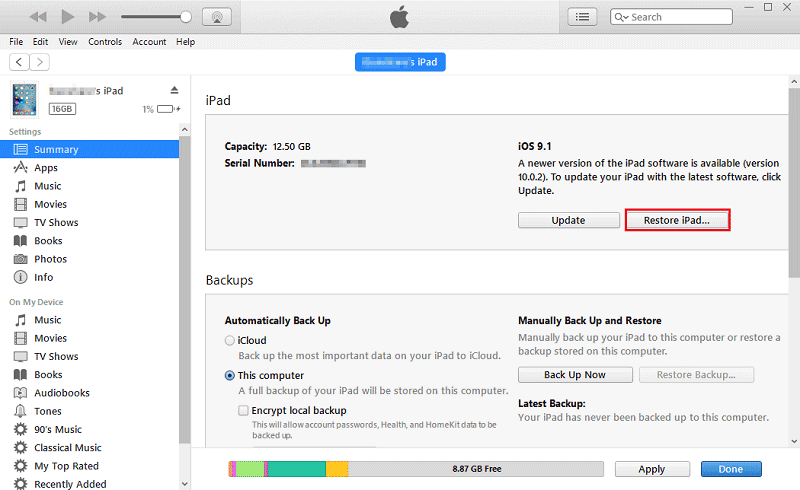Eject the iPad using eject icon
This screenshot has height=490, width=800.
click(x=174, y=90)
